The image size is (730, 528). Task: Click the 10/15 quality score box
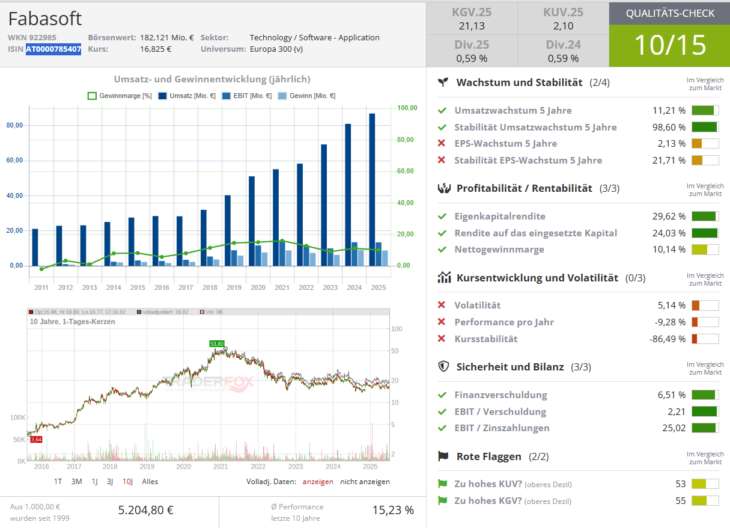tap(669, 45)
